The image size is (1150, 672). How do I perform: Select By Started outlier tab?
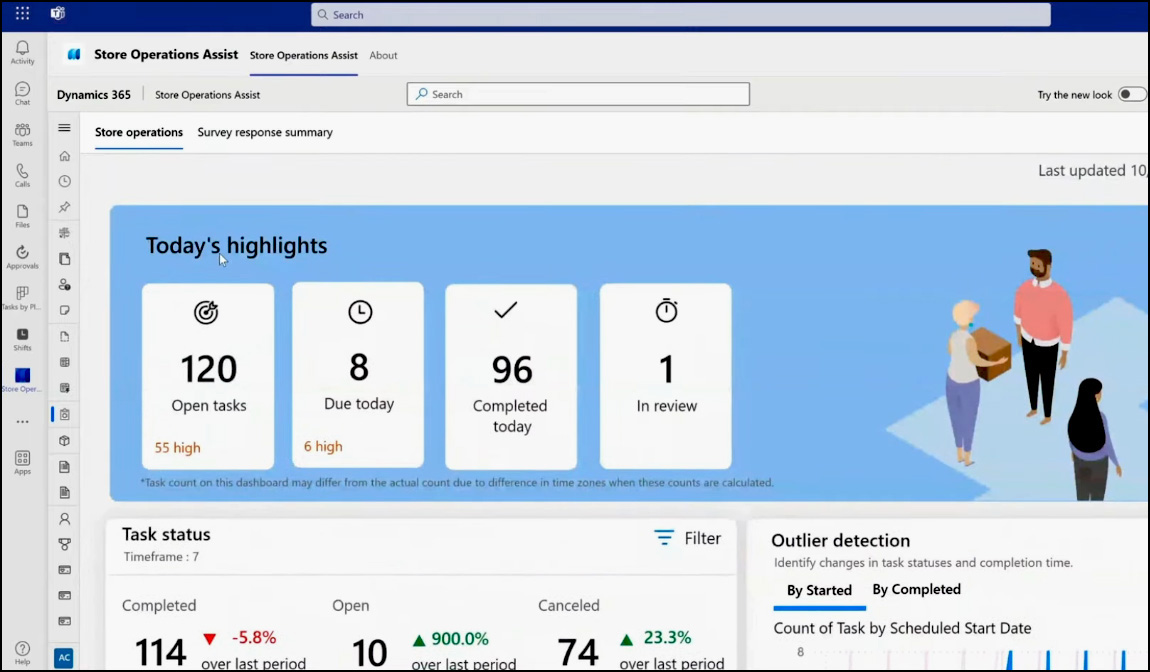point(819,591)
